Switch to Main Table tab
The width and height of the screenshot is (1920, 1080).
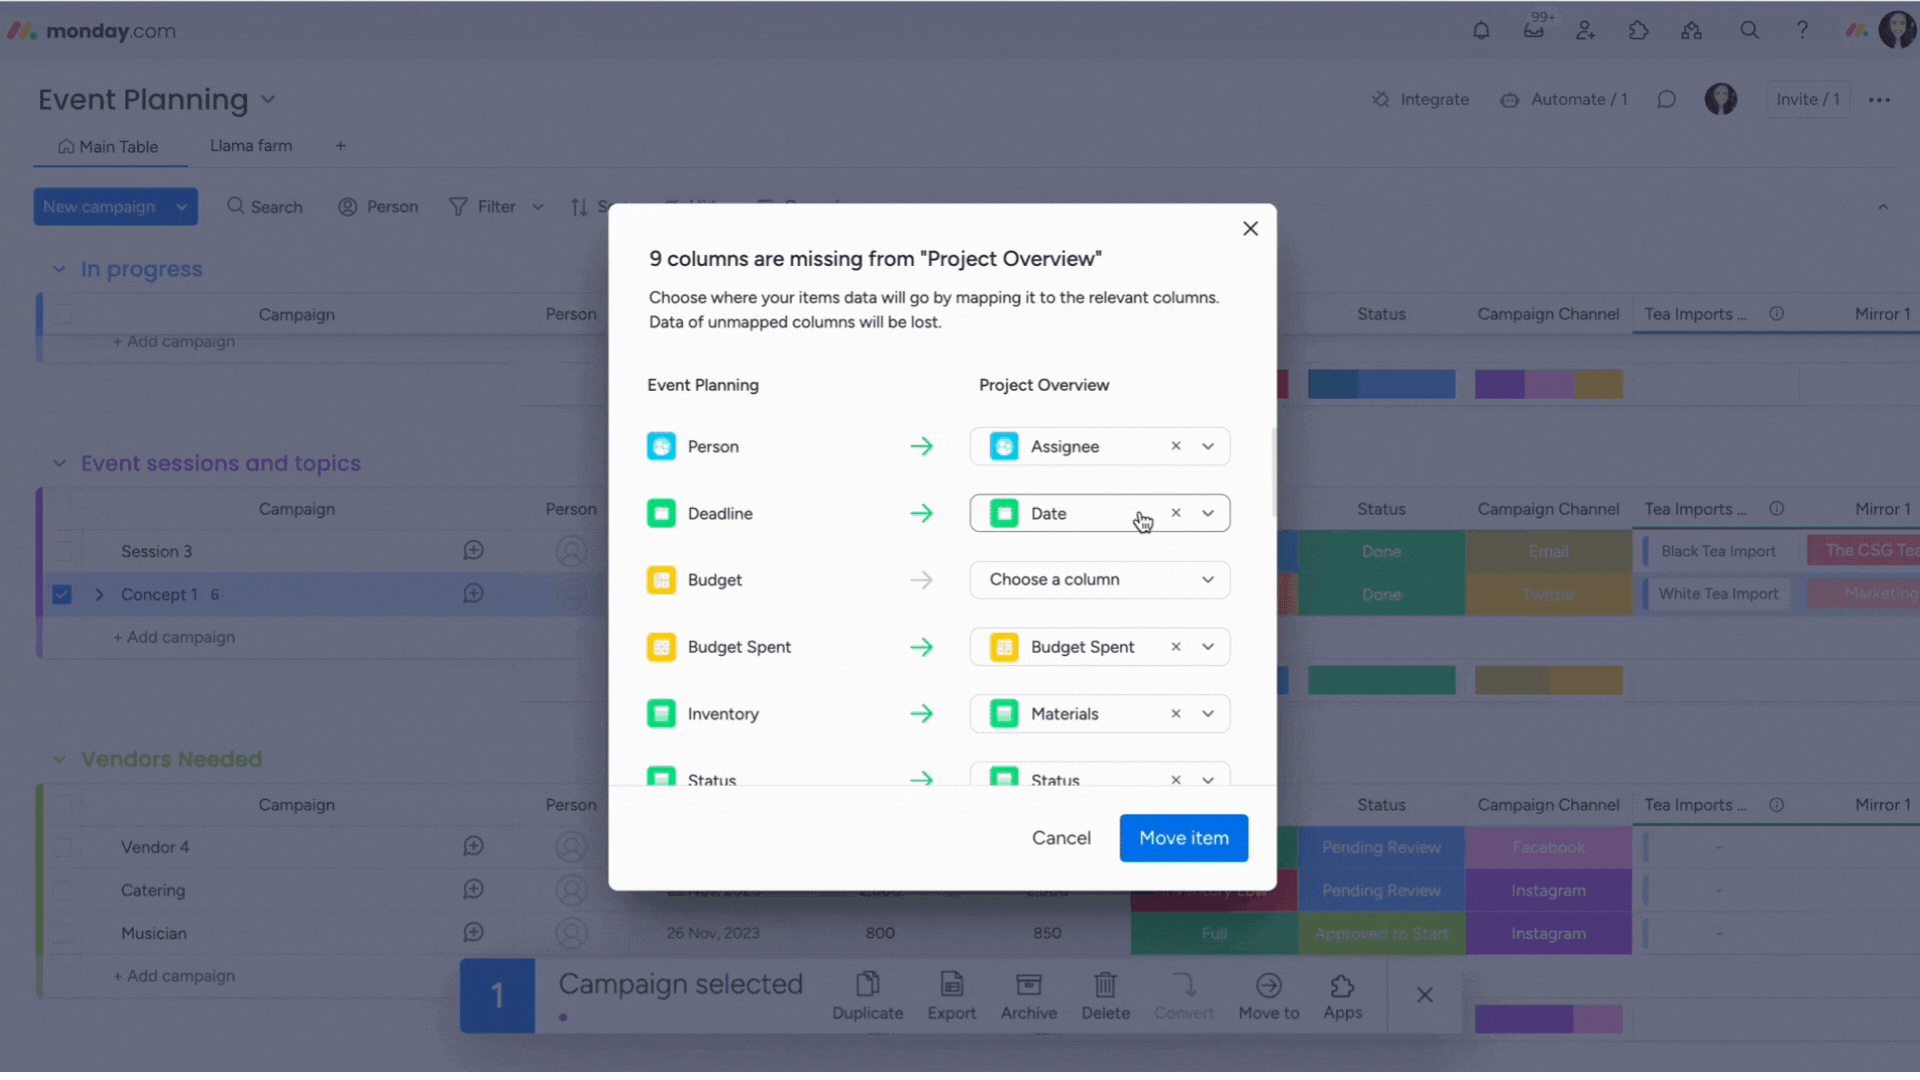tap(108, 146)
